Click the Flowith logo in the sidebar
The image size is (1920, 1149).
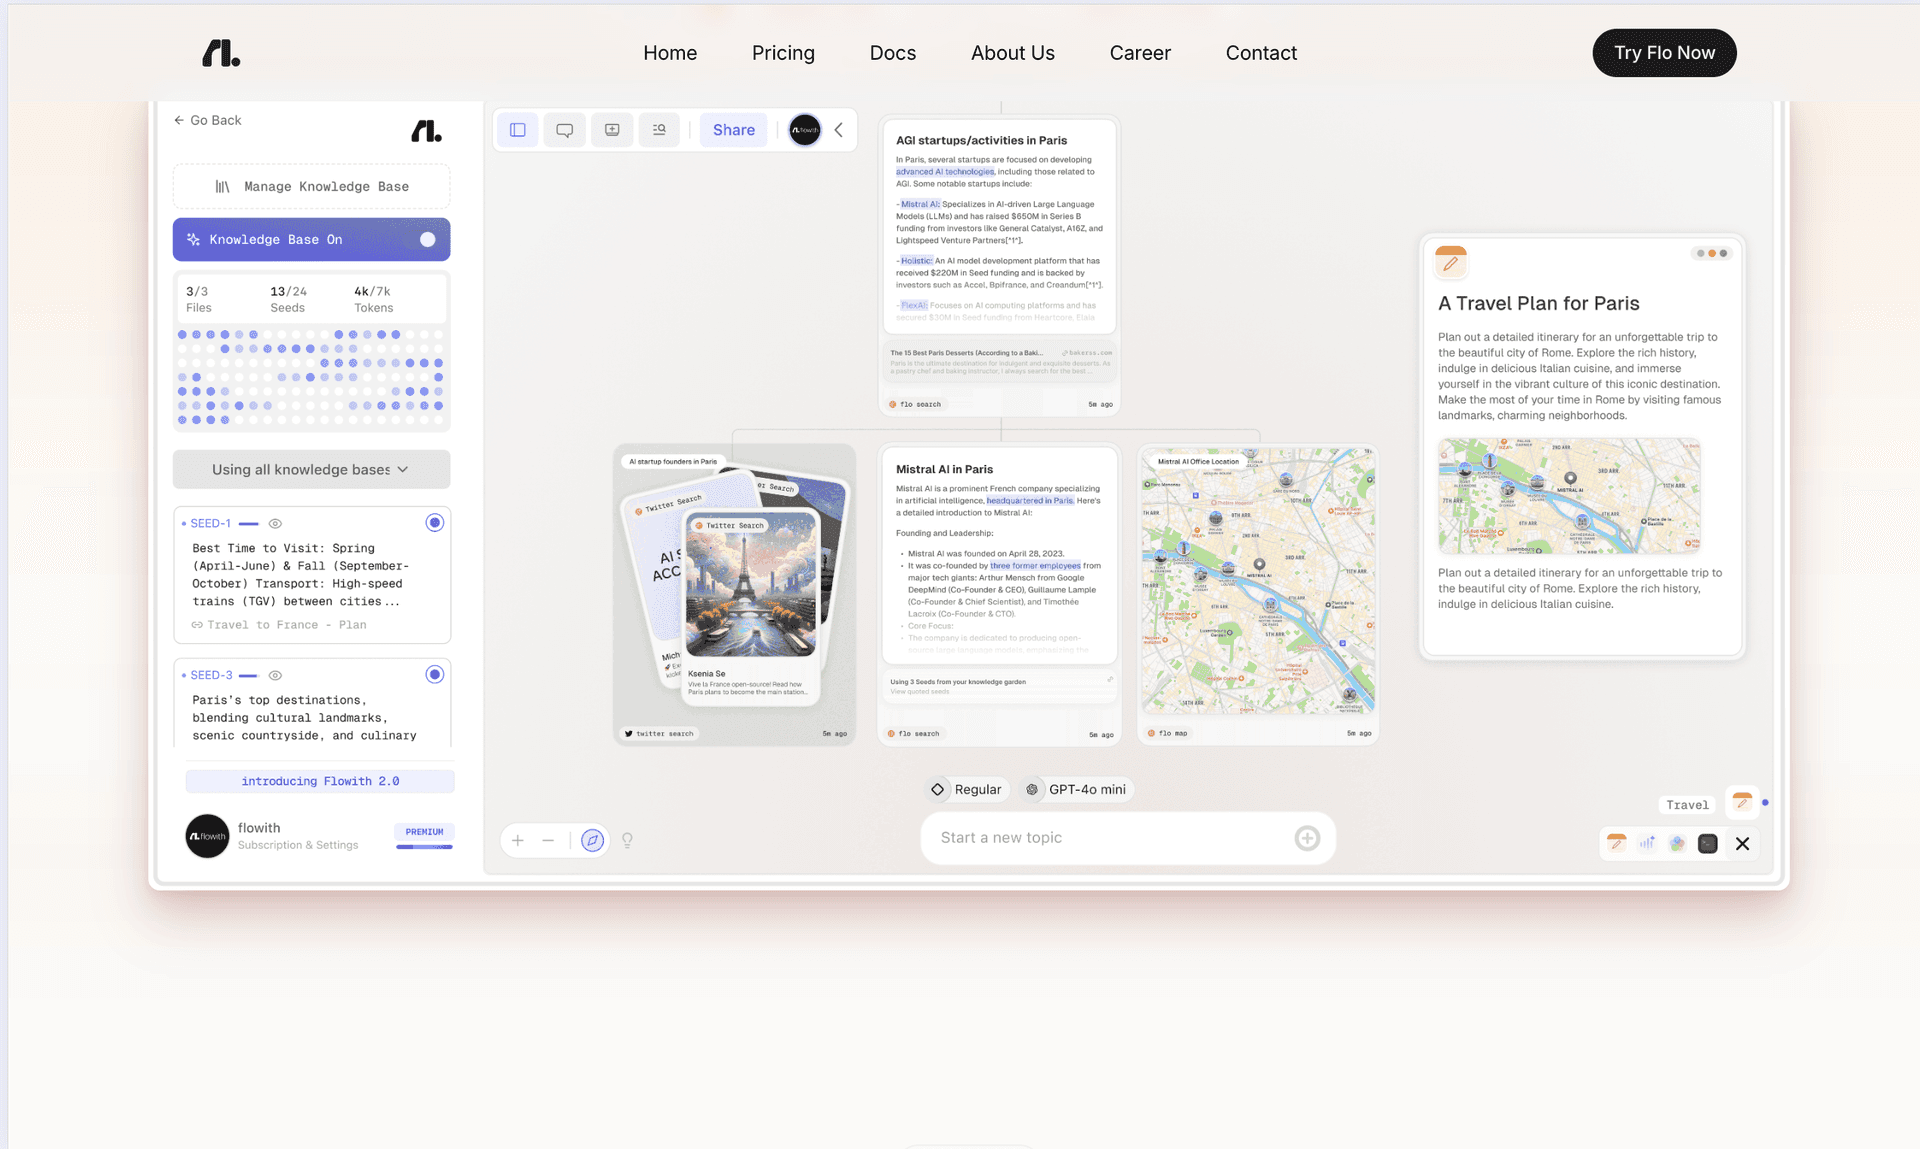(426, 131)
